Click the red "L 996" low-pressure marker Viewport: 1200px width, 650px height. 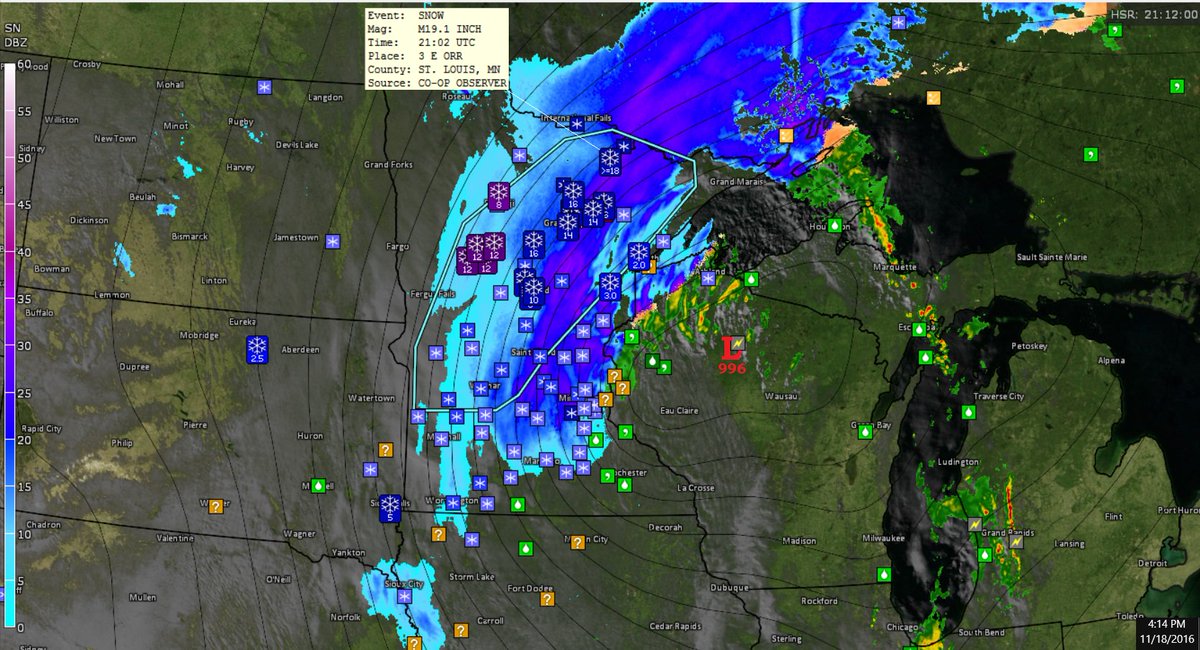click(730, 350)
